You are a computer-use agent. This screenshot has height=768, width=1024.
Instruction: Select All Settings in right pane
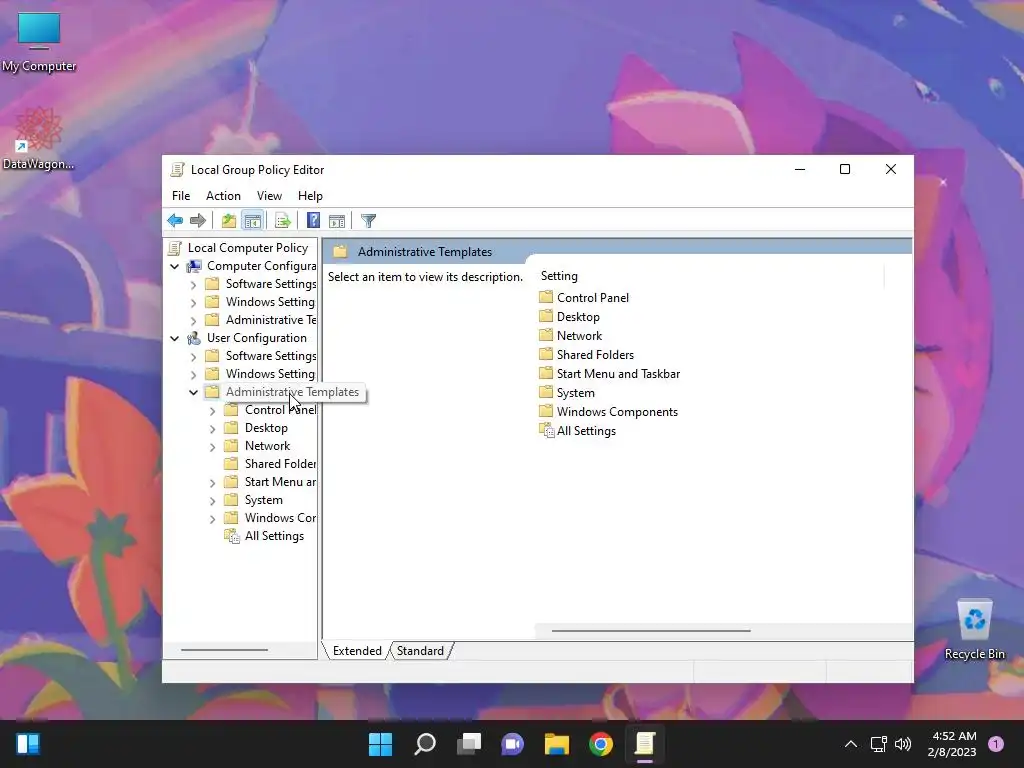coord(577,431)
